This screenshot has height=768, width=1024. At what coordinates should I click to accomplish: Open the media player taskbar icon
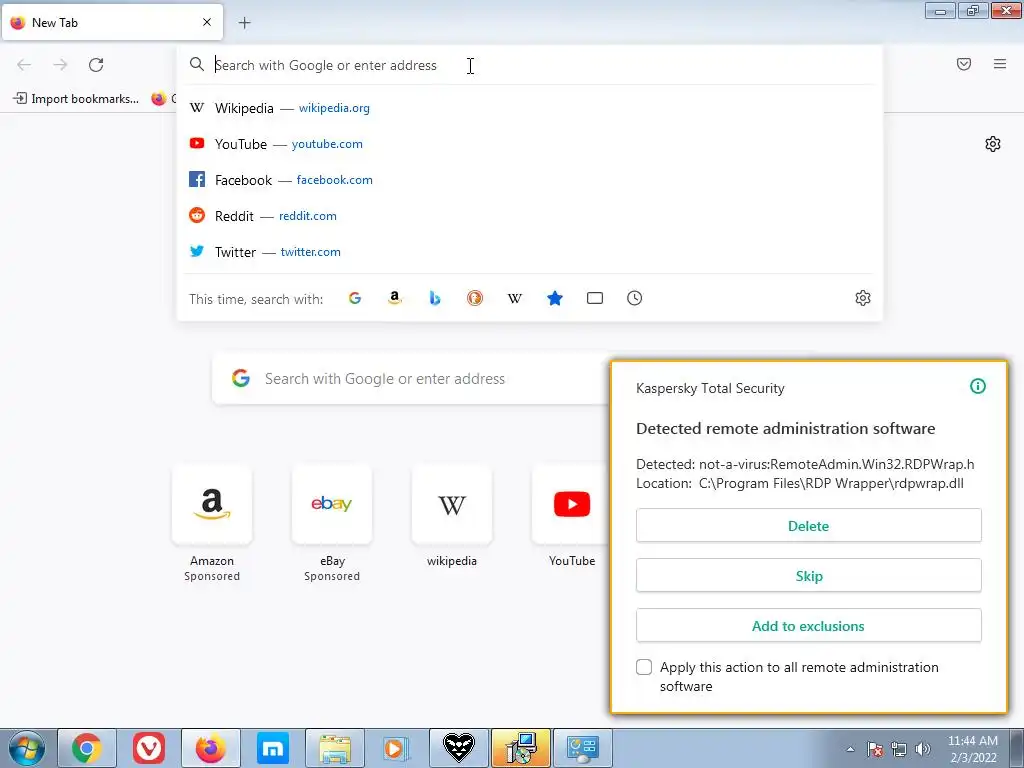click(x=396, y=748)
